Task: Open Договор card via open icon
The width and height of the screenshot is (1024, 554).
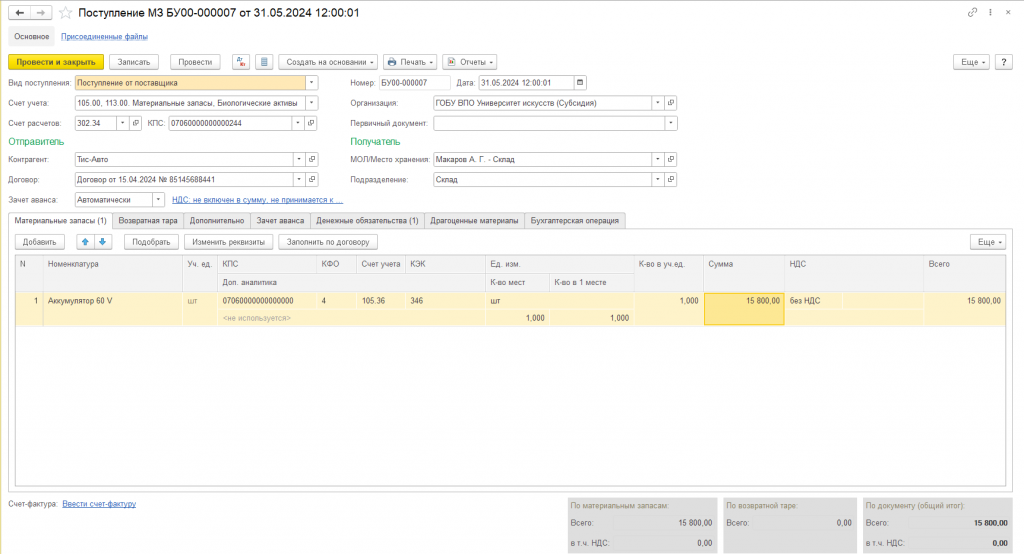Action: coord(312,180)
